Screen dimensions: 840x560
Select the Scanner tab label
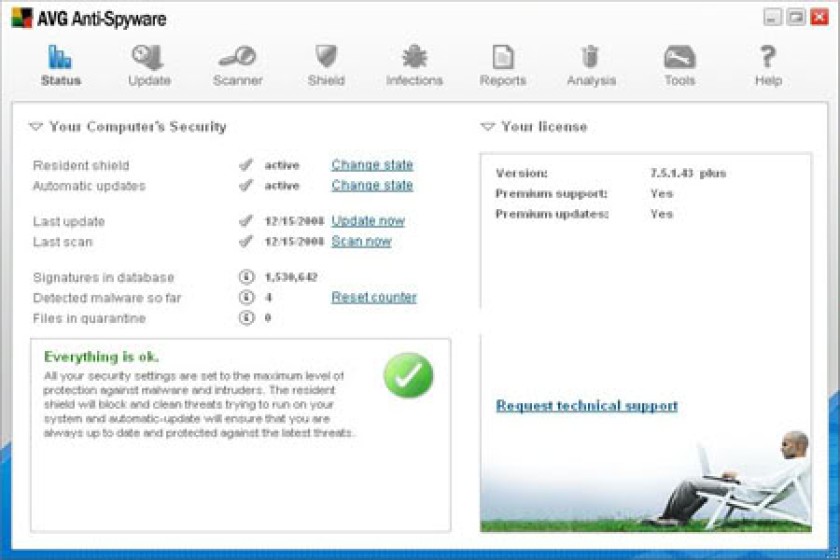click(238, 80)
